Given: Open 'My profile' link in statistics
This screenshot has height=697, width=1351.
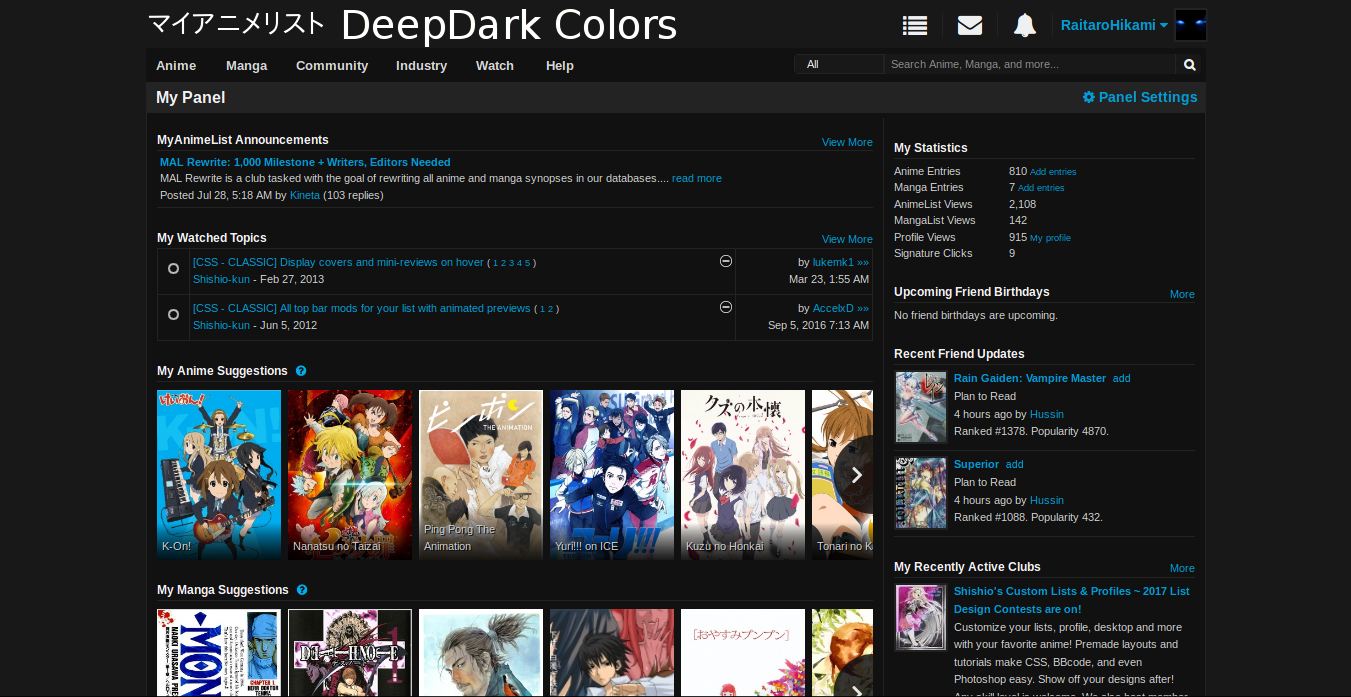Looking at the screenshot, I should [x=1050, y=238].
